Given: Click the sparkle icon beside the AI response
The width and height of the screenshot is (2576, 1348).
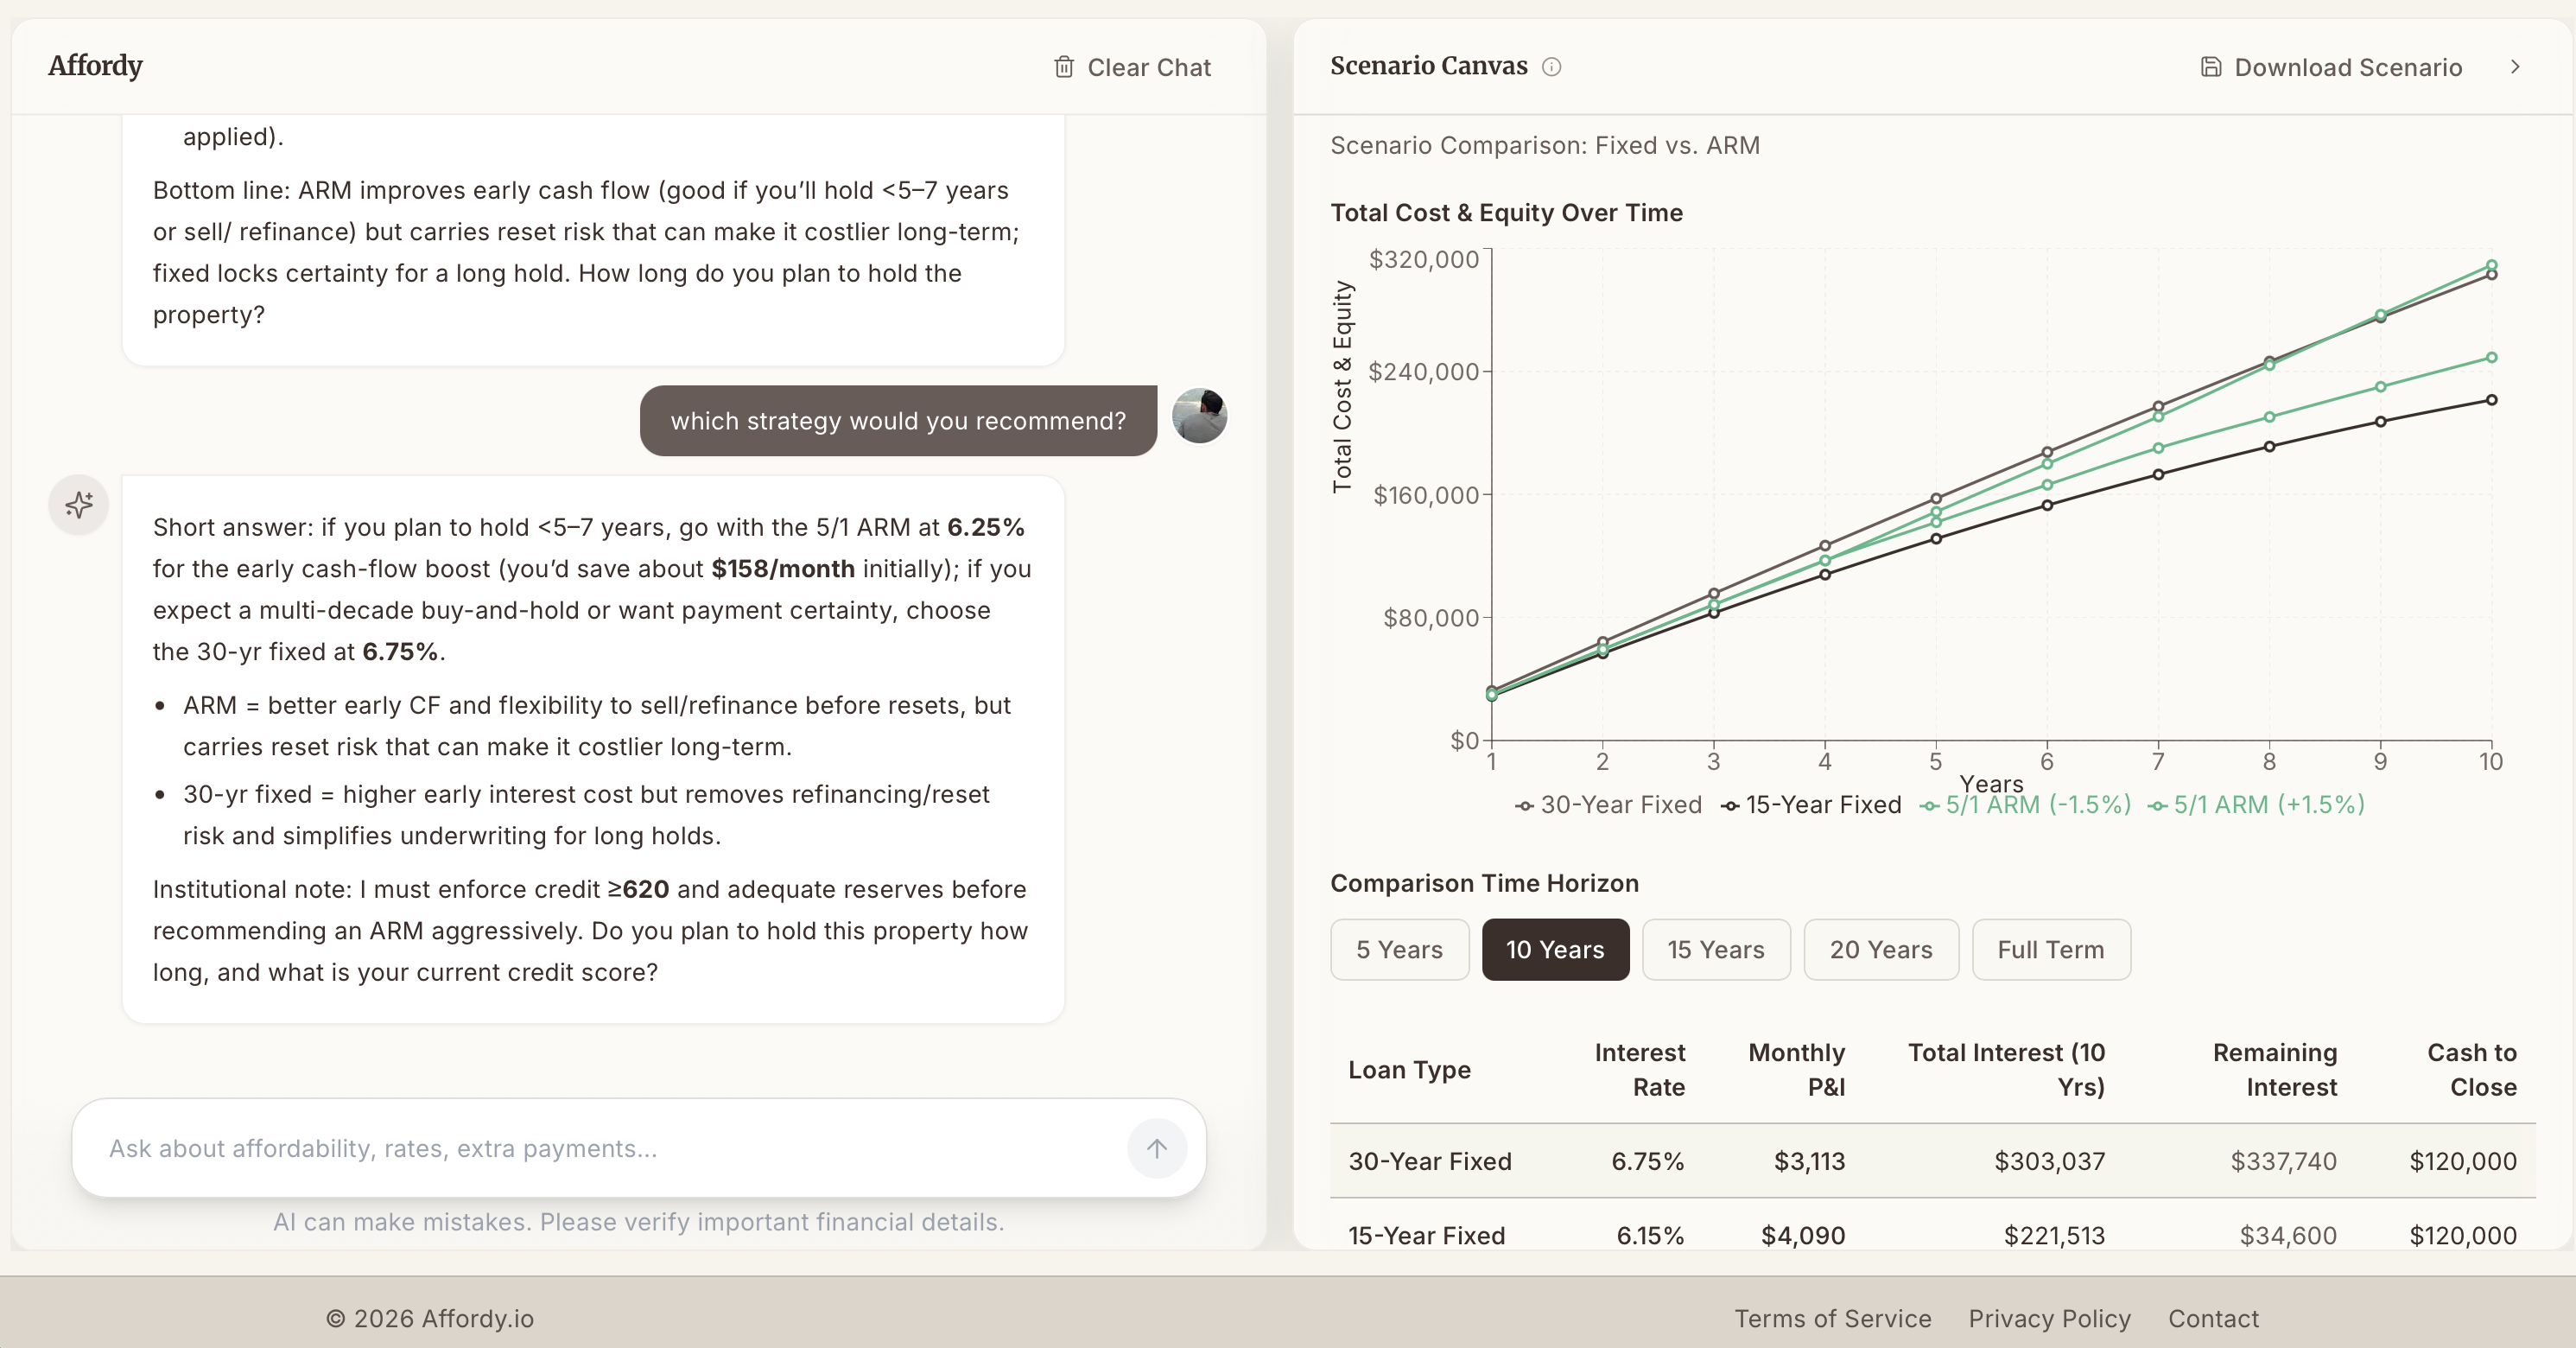Looking at the screenshot, I should pyautogui.click(x=78, y=505).
